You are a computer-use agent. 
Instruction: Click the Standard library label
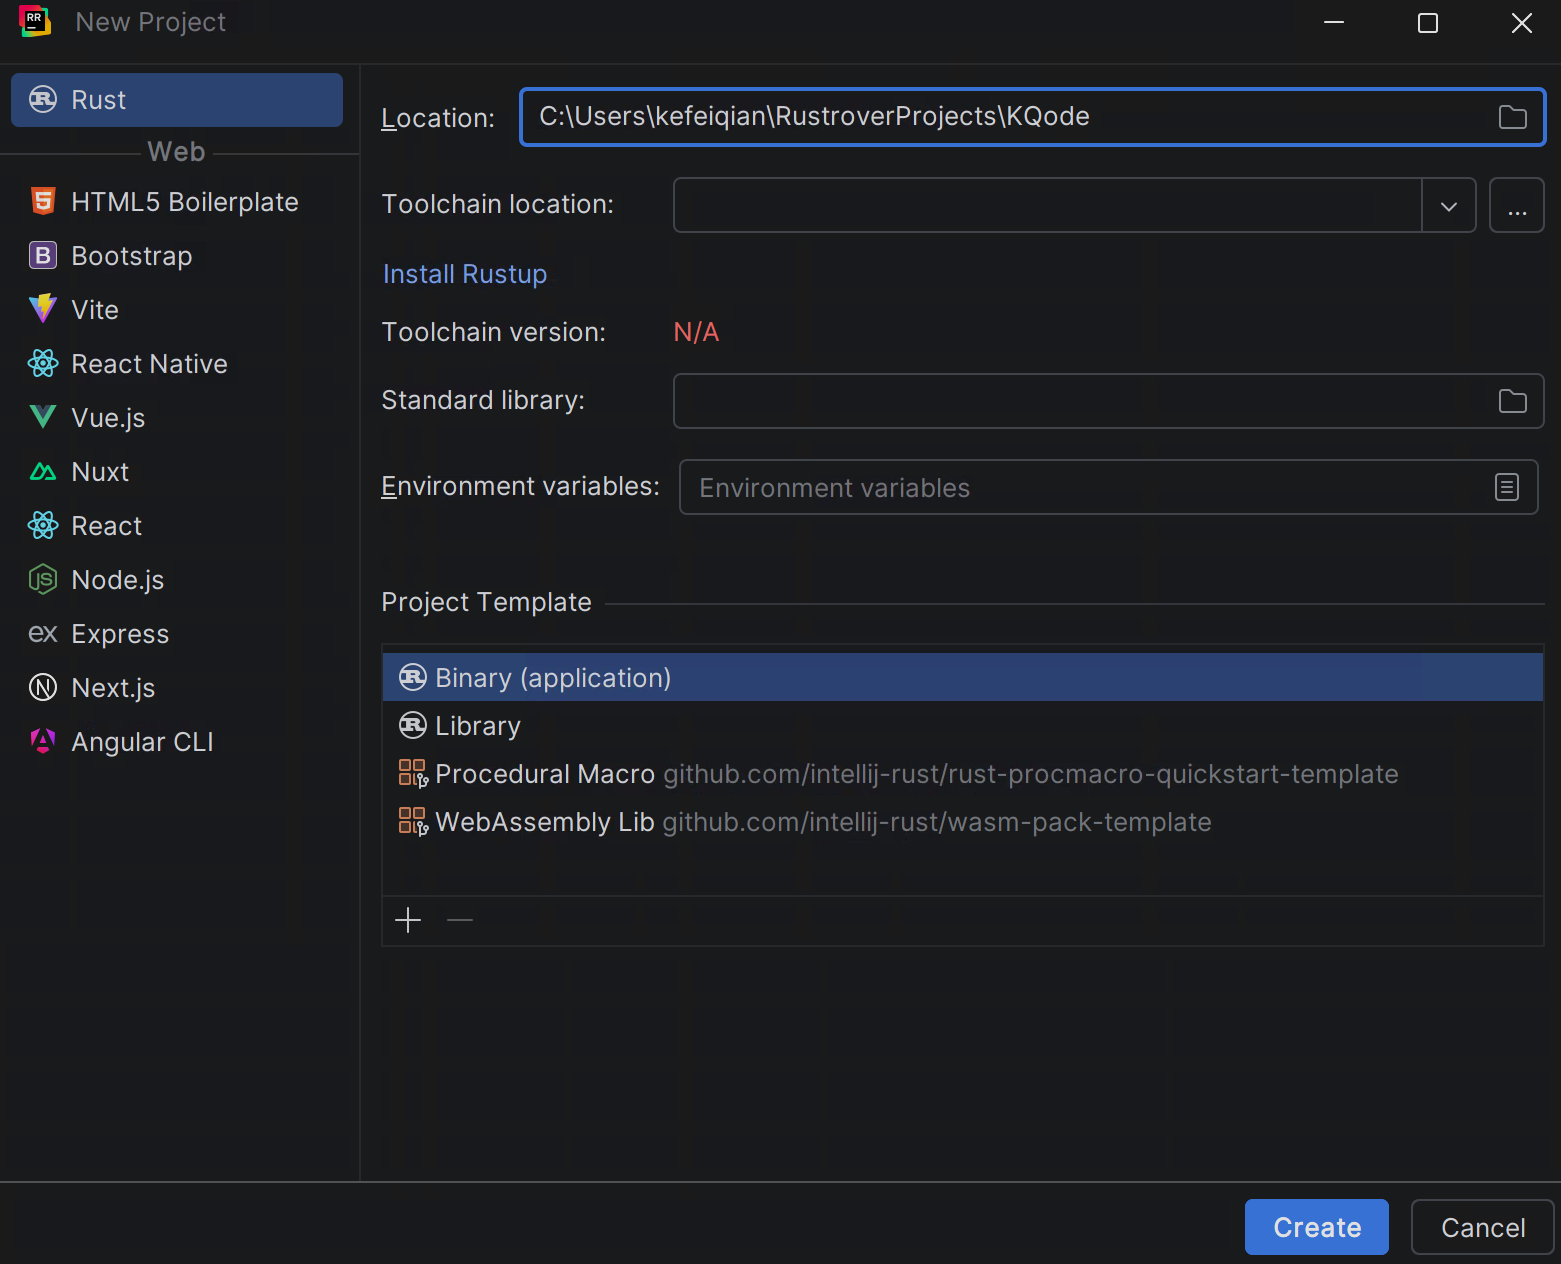[x=483, y=400]
